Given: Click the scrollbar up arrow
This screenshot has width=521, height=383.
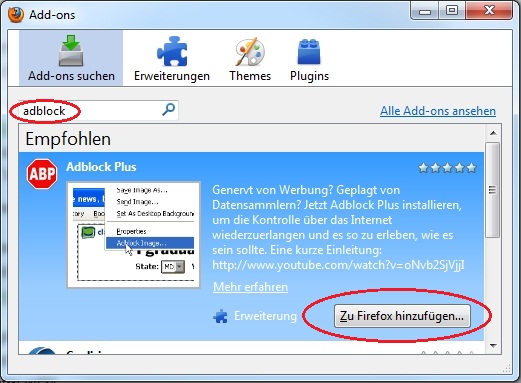Looking at the screenshot, I should (493, 133).
